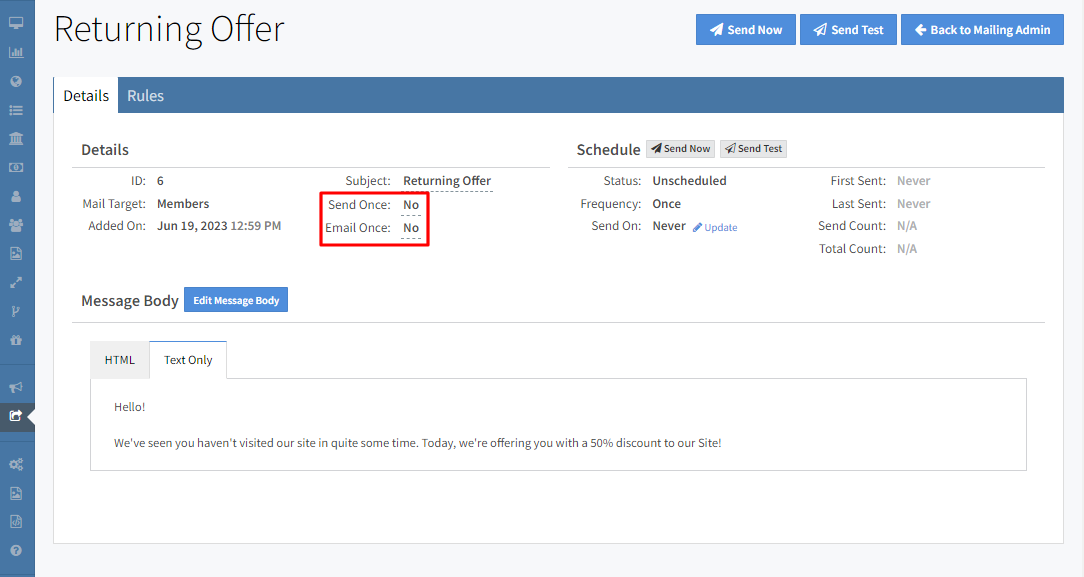1084x577 pixels.
Task: Click the globe icon in sidebar
Action: pyautogui.click(x=16, y=81)
